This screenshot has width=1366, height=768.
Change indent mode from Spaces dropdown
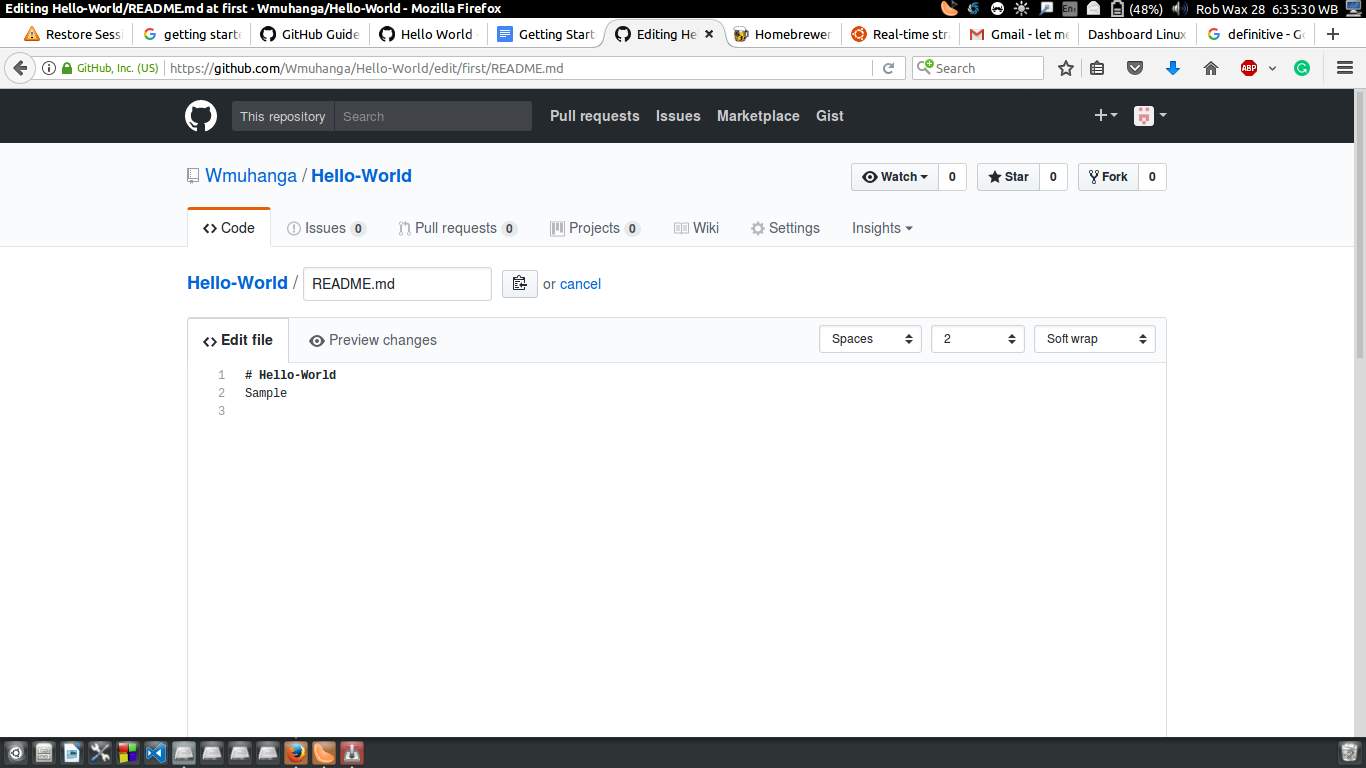pyautogui.click(x=869, y=339)
